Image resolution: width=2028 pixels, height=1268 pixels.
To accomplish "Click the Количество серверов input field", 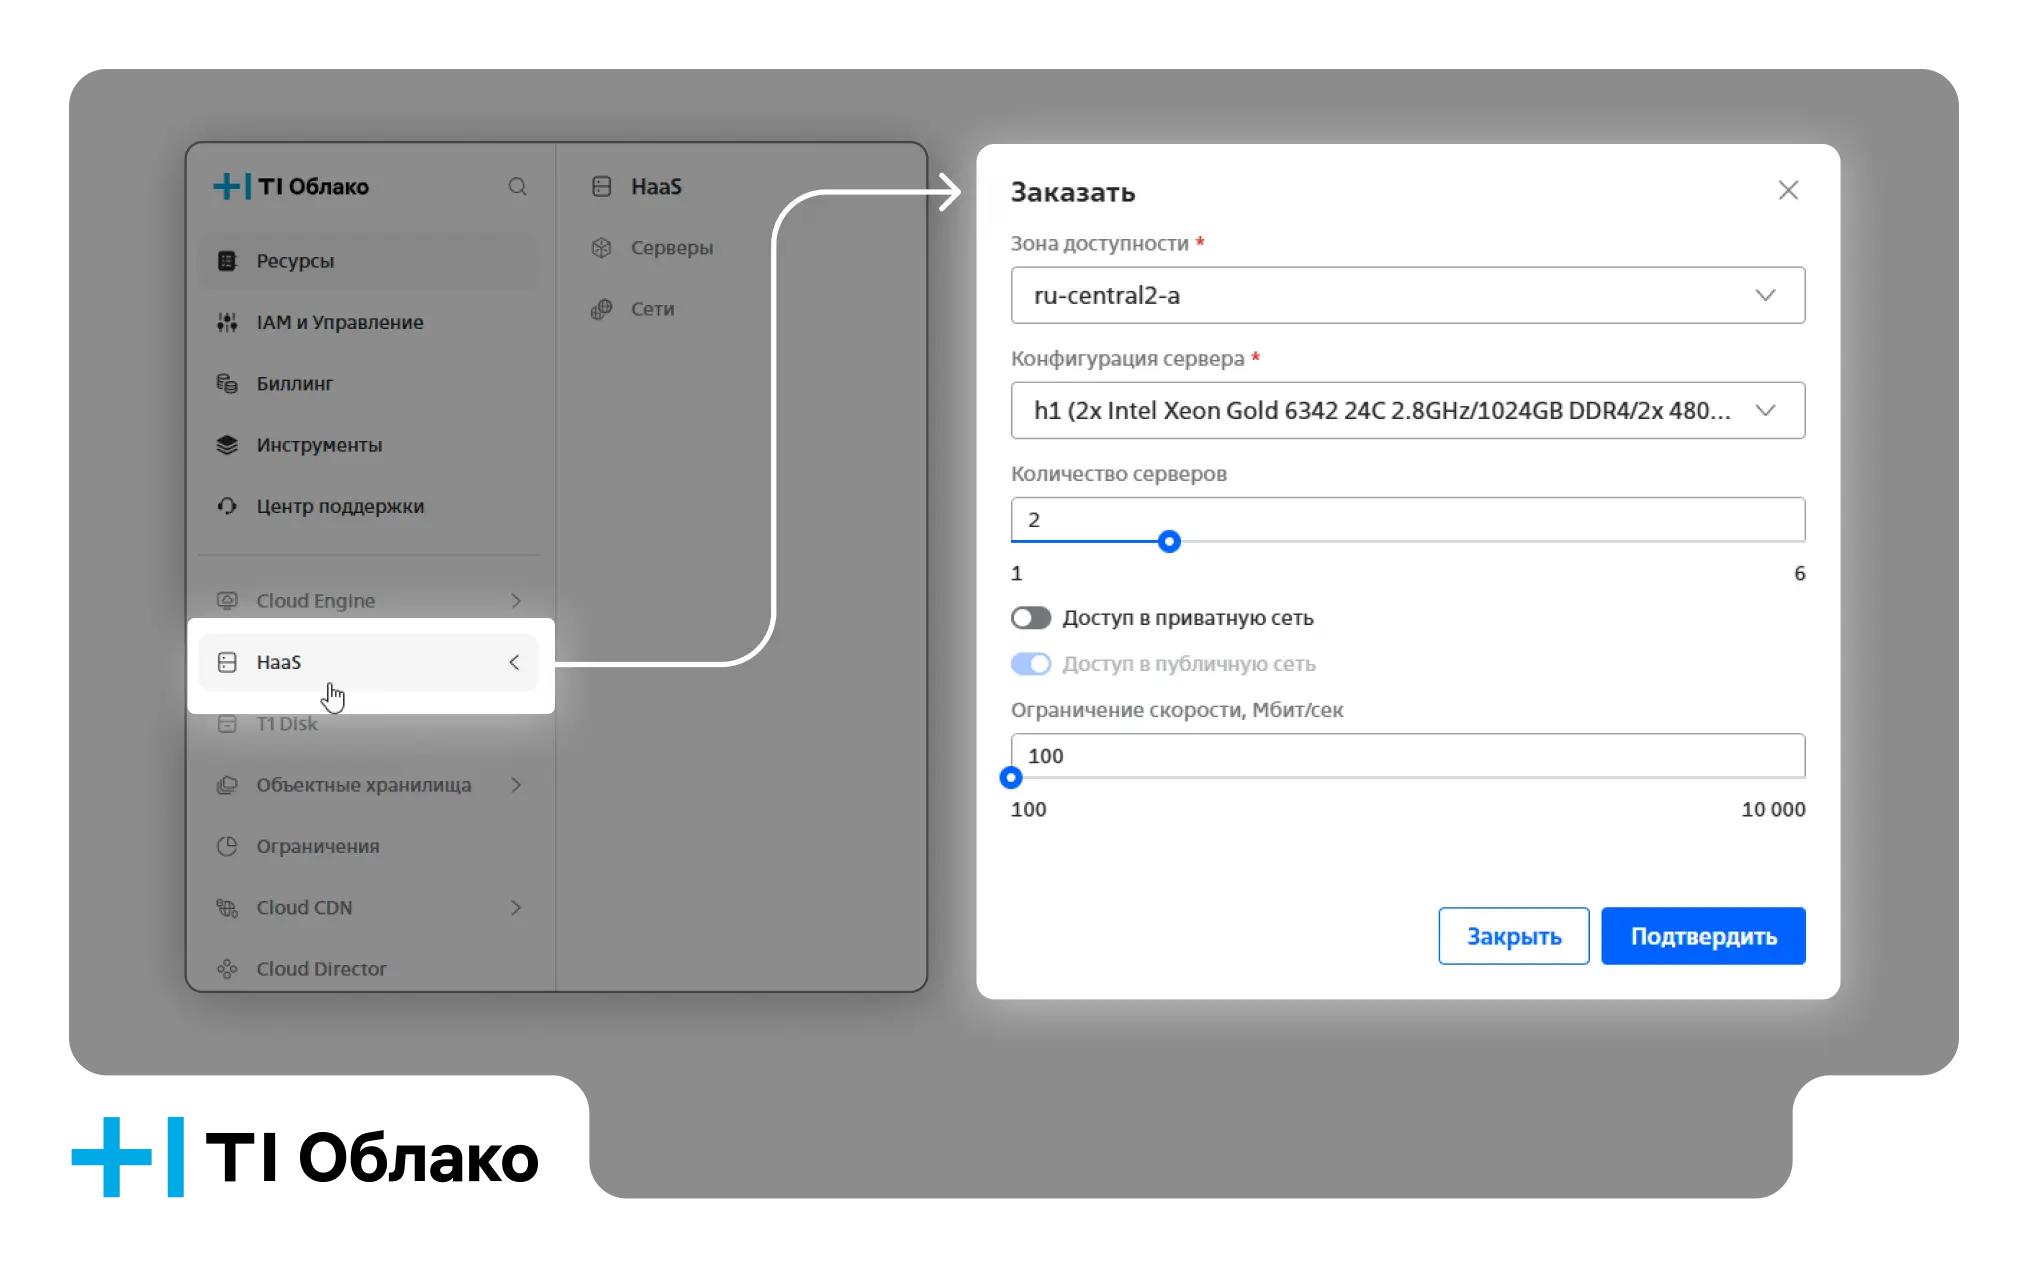I will tap(1408, 519).
